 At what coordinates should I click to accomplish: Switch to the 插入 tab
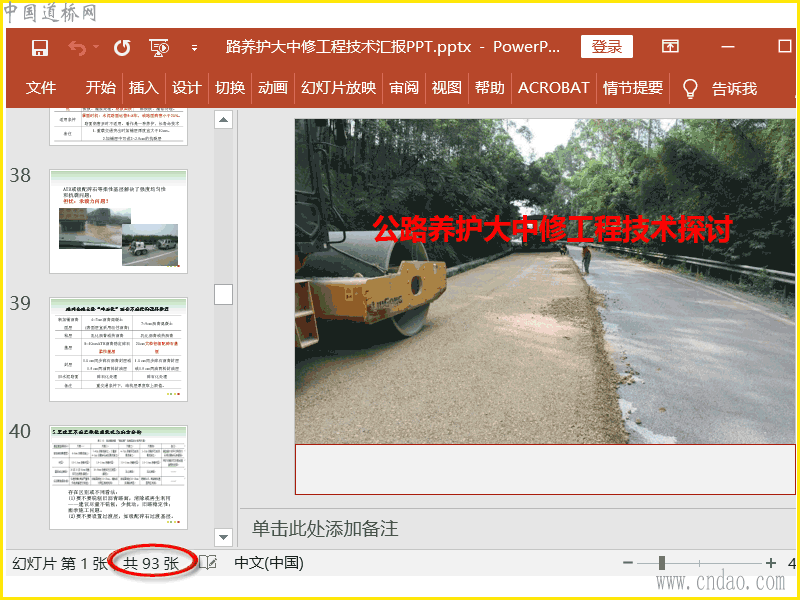143,88
